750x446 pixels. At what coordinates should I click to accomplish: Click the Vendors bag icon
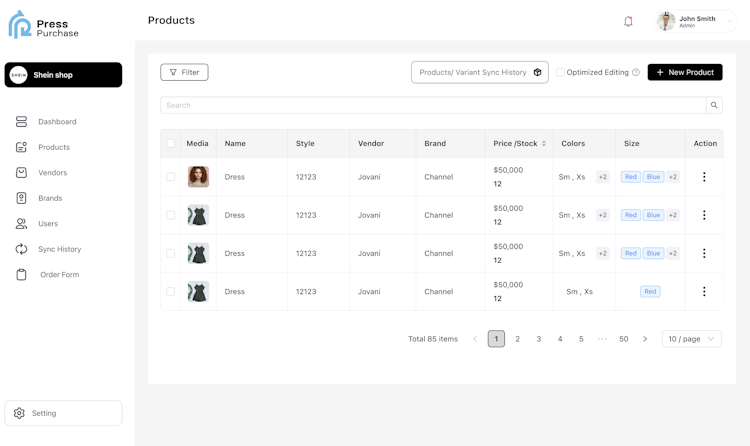coord(21,172)
